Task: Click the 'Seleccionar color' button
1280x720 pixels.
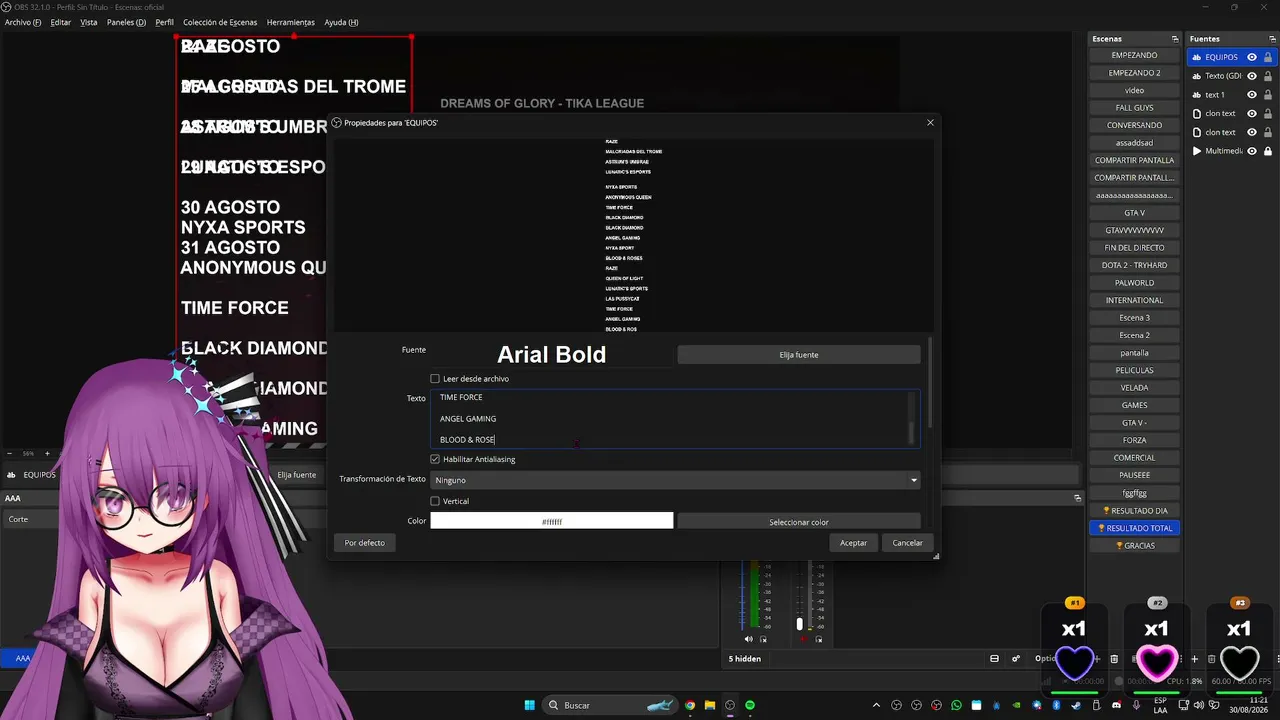Action: click(799, 521)
